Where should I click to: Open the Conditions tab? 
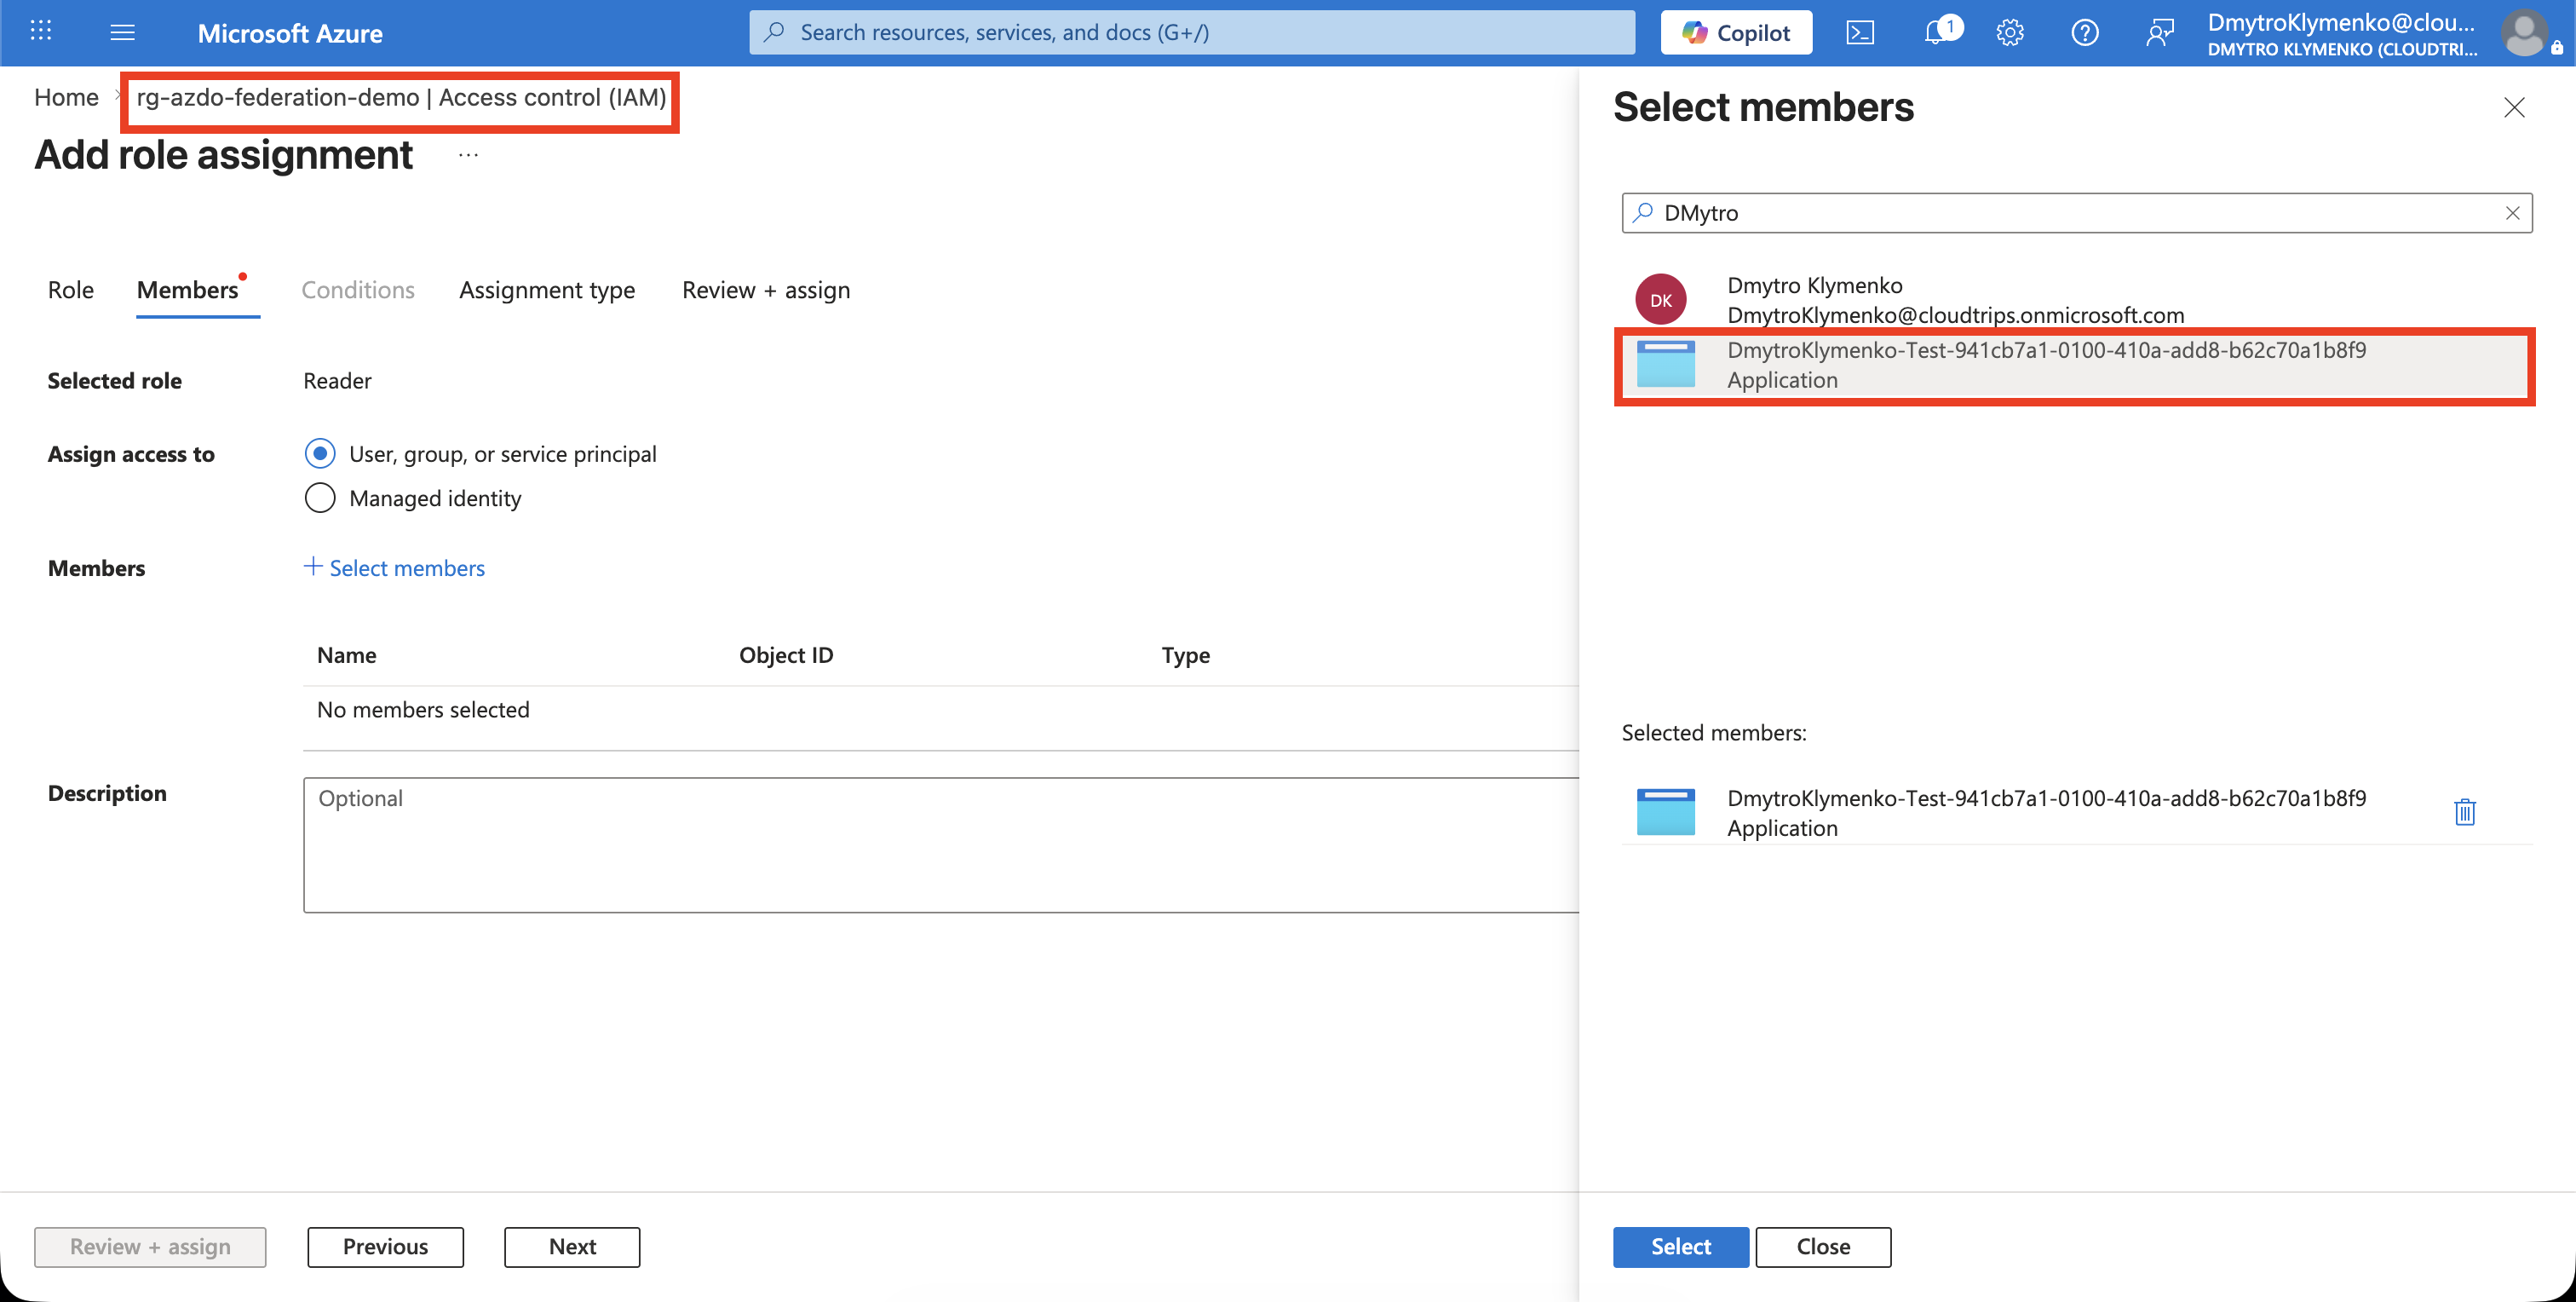point(358,290)
